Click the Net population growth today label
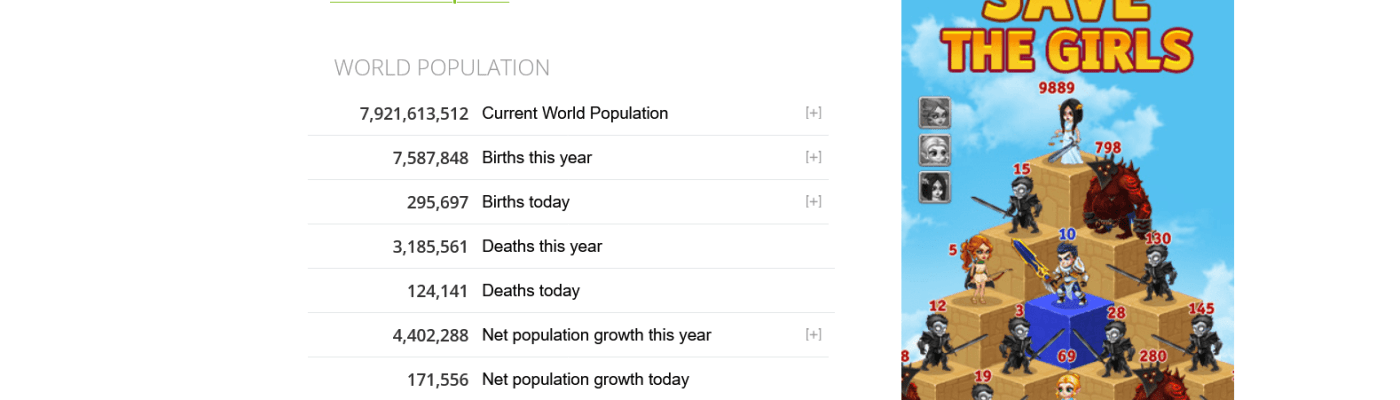The height and width of the screenshot is (400, 1400). click(585, 379)
